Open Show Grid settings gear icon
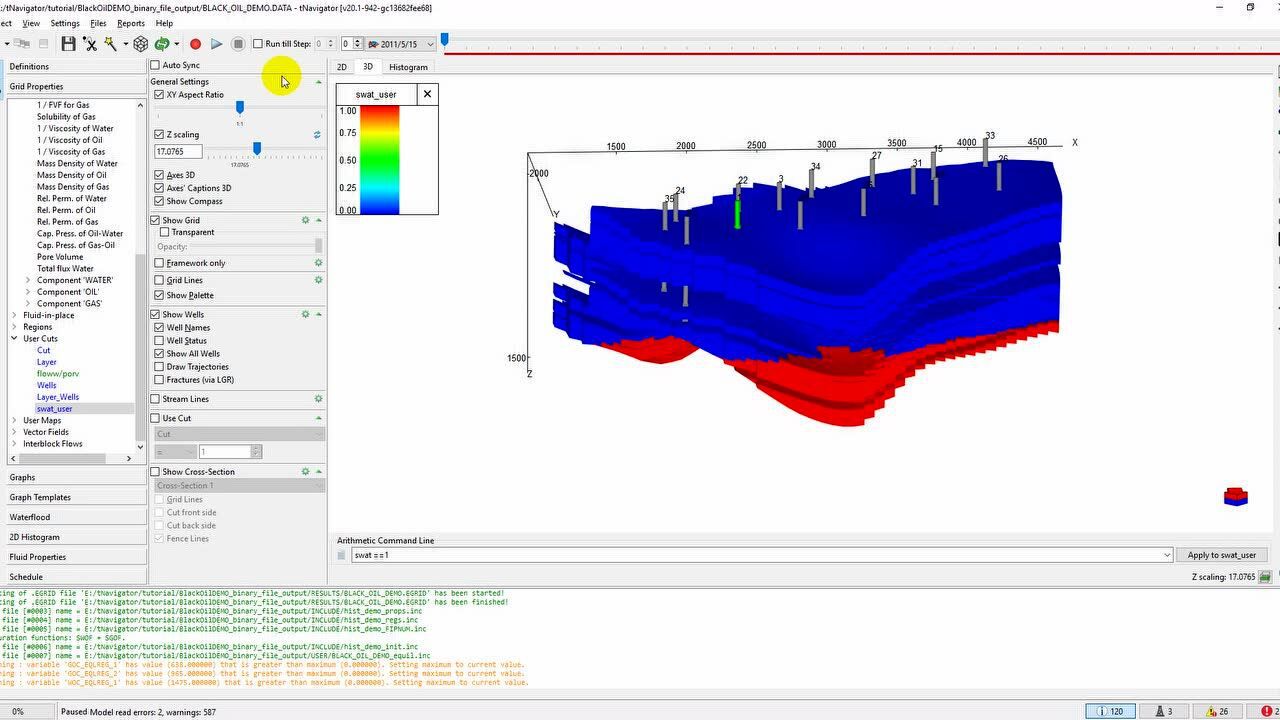The width and height of the screenshot is (1280, 720). (306, 220)
